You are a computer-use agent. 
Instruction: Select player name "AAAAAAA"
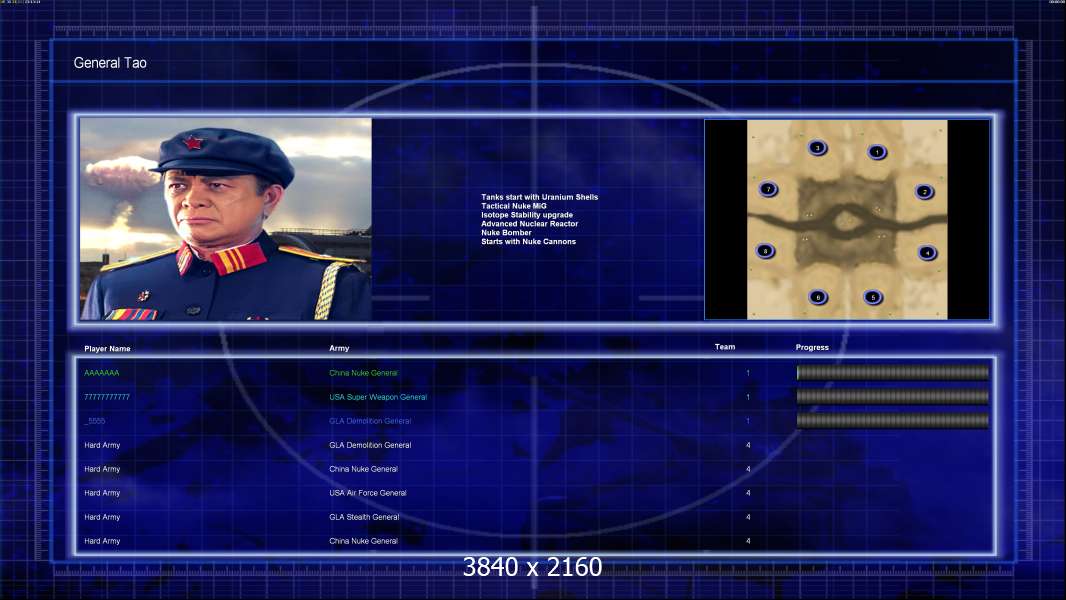click(102, 373)
